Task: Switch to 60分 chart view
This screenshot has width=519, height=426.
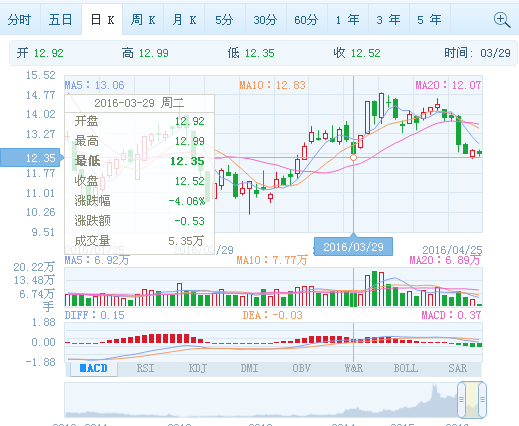Action: [x=307, y=20]
